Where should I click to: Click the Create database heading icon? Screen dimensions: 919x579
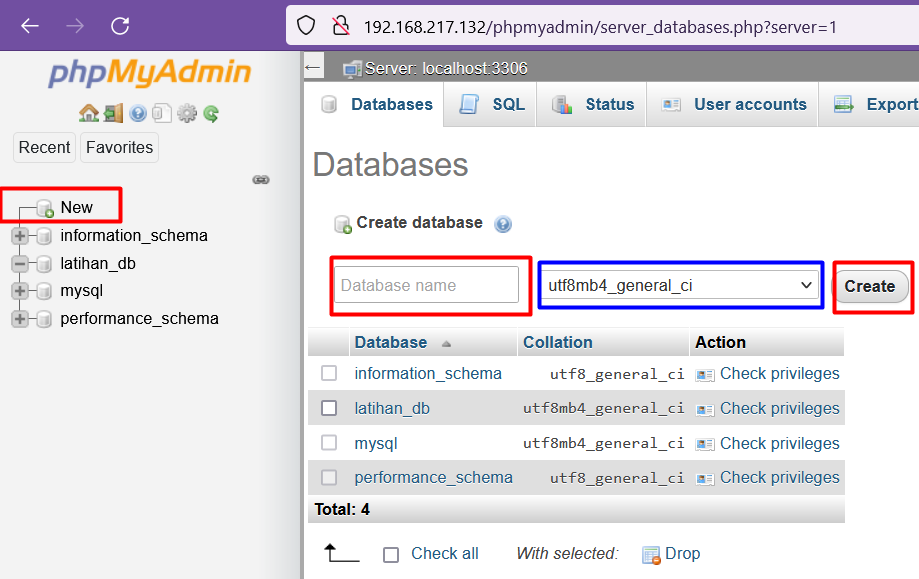343,224
